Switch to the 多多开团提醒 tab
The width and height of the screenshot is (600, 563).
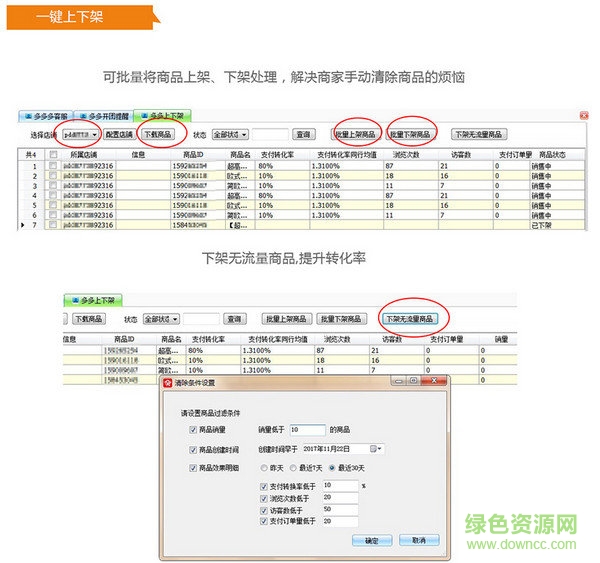point(104,116)
